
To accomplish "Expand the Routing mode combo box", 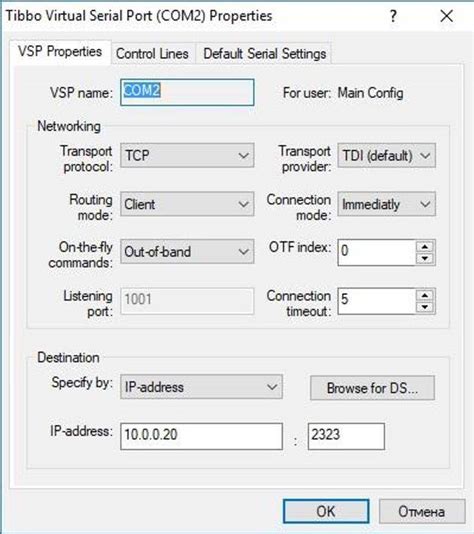I will 187,204.
